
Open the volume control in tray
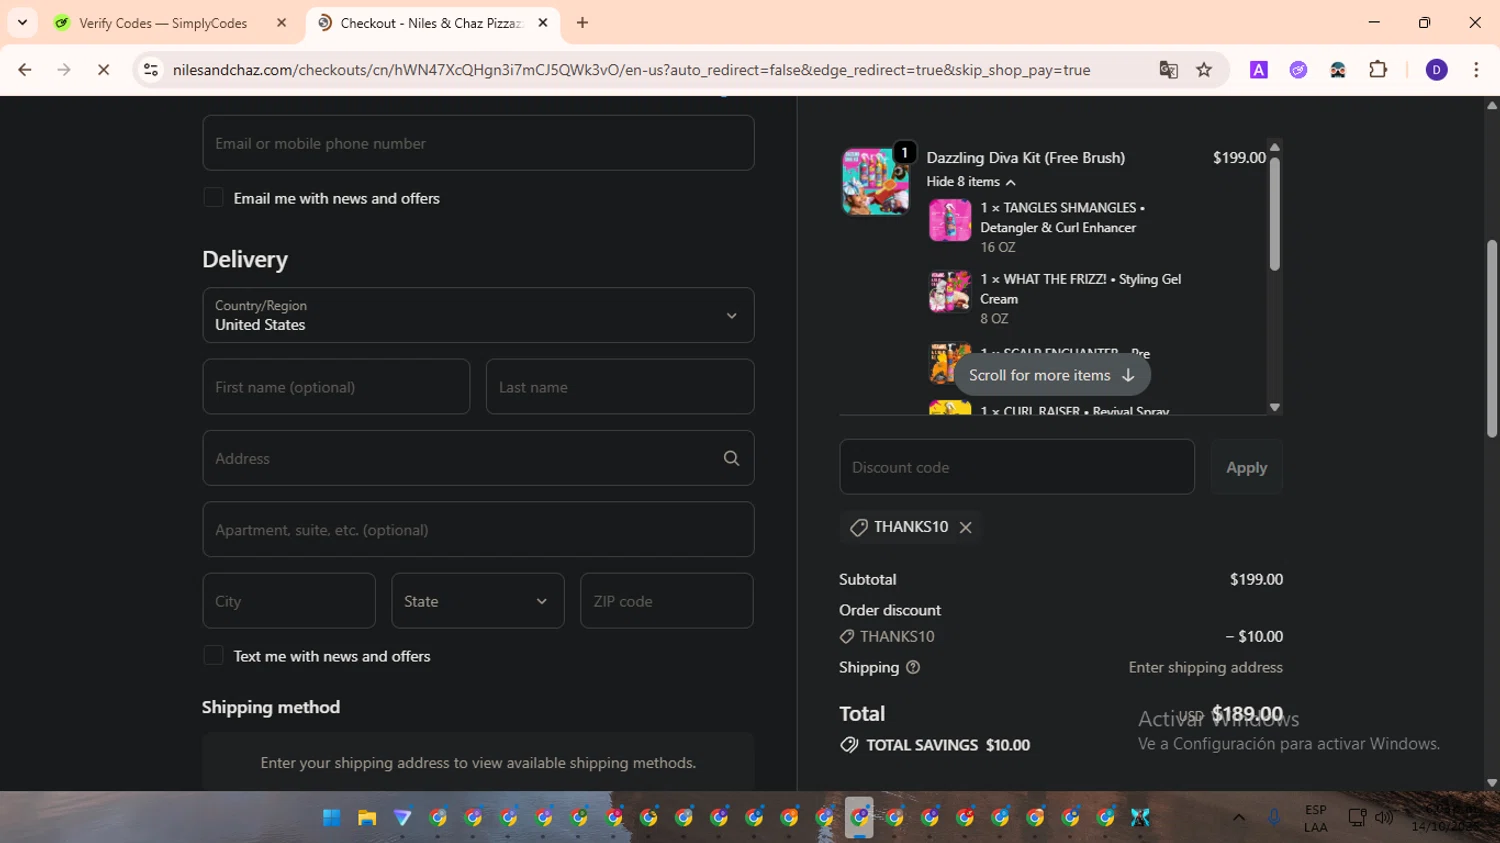point(1384,818)
